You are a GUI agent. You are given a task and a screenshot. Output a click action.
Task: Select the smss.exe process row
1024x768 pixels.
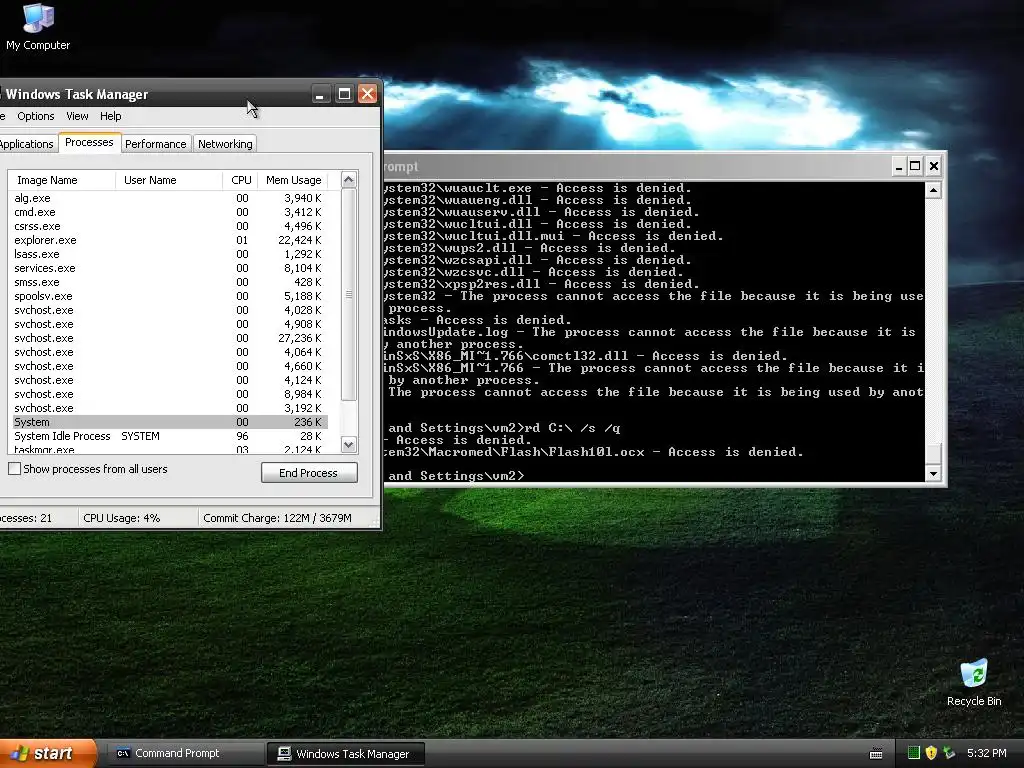point(170,282)
